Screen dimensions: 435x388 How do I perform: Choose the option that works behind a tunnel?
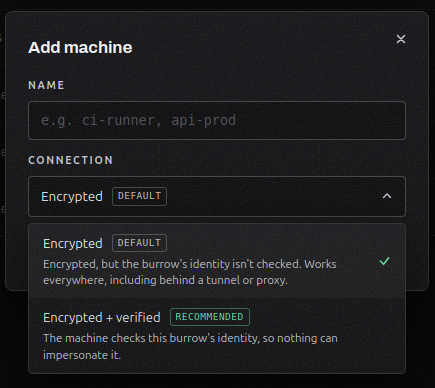tap(217, 261)
